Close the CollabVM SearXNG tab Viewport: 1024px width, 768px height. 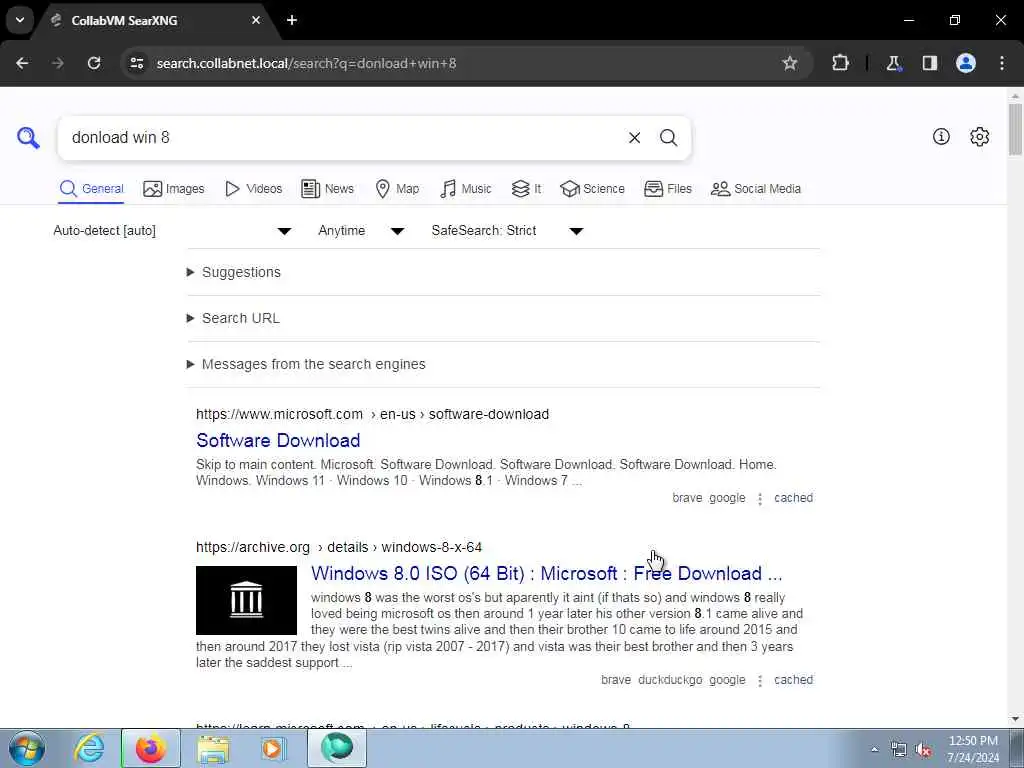pyautogui.click(x=256, y=20)
